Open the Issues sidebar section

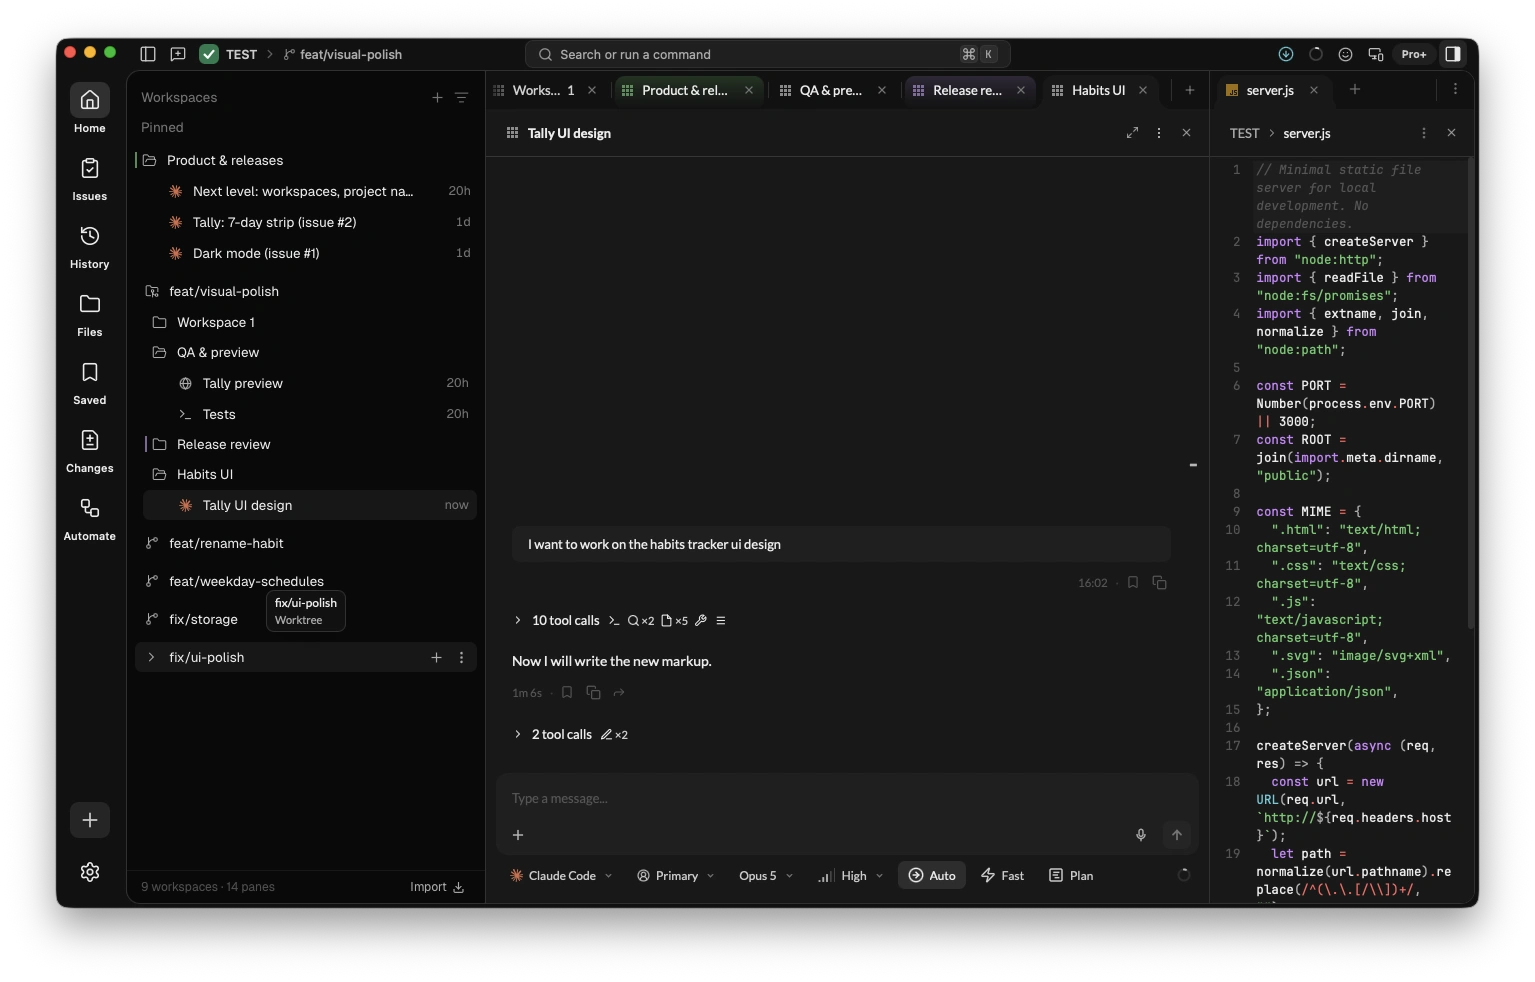click(x=89, y=178)
